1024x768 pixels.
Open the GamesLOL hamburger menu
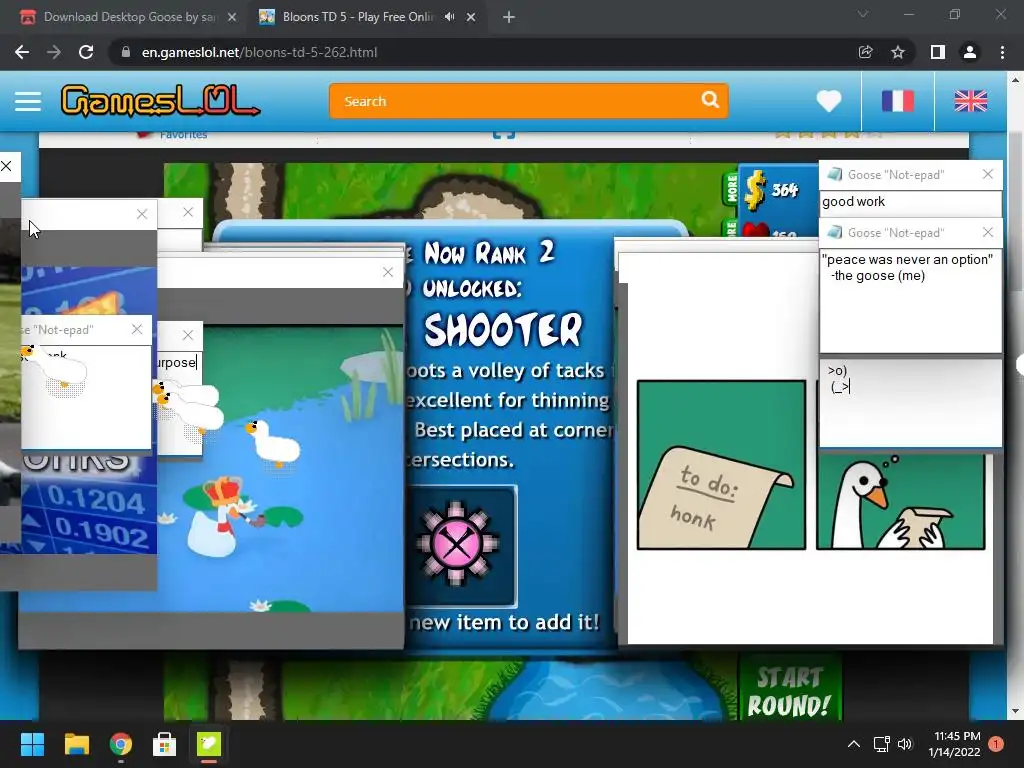[x=28, y=101]
